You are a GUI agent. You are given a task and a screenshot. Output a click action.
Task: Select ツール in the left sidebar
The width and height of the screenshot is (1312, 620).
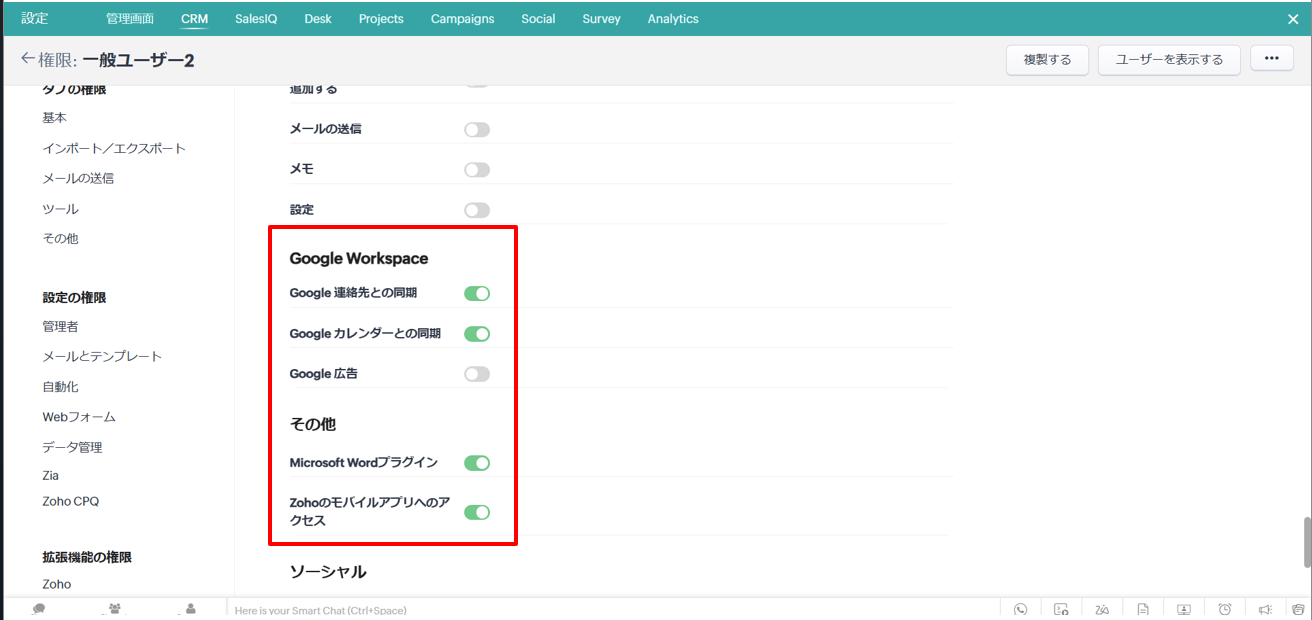[60, 209]
